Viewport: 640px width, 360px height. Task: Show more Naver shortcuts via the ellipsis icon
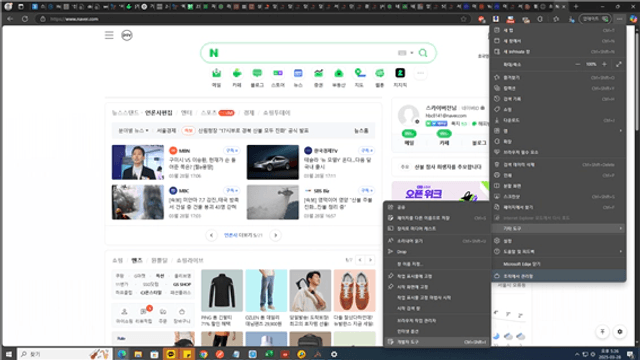(x=420, y=73)
